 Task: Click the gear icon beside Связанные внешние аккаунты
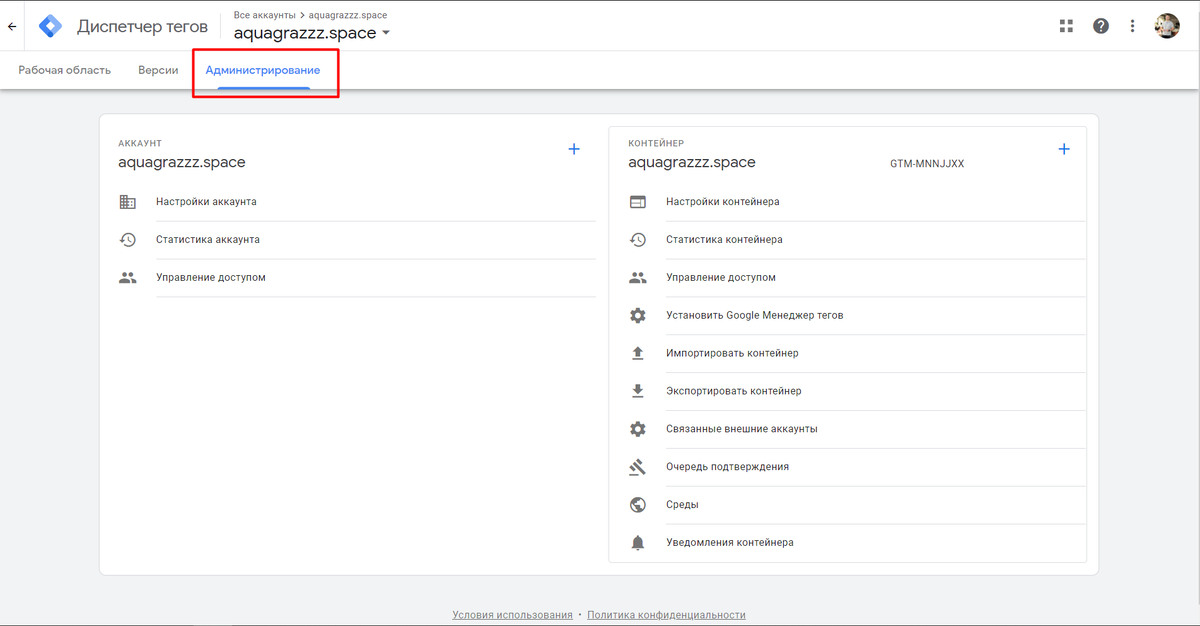[637, 429]
